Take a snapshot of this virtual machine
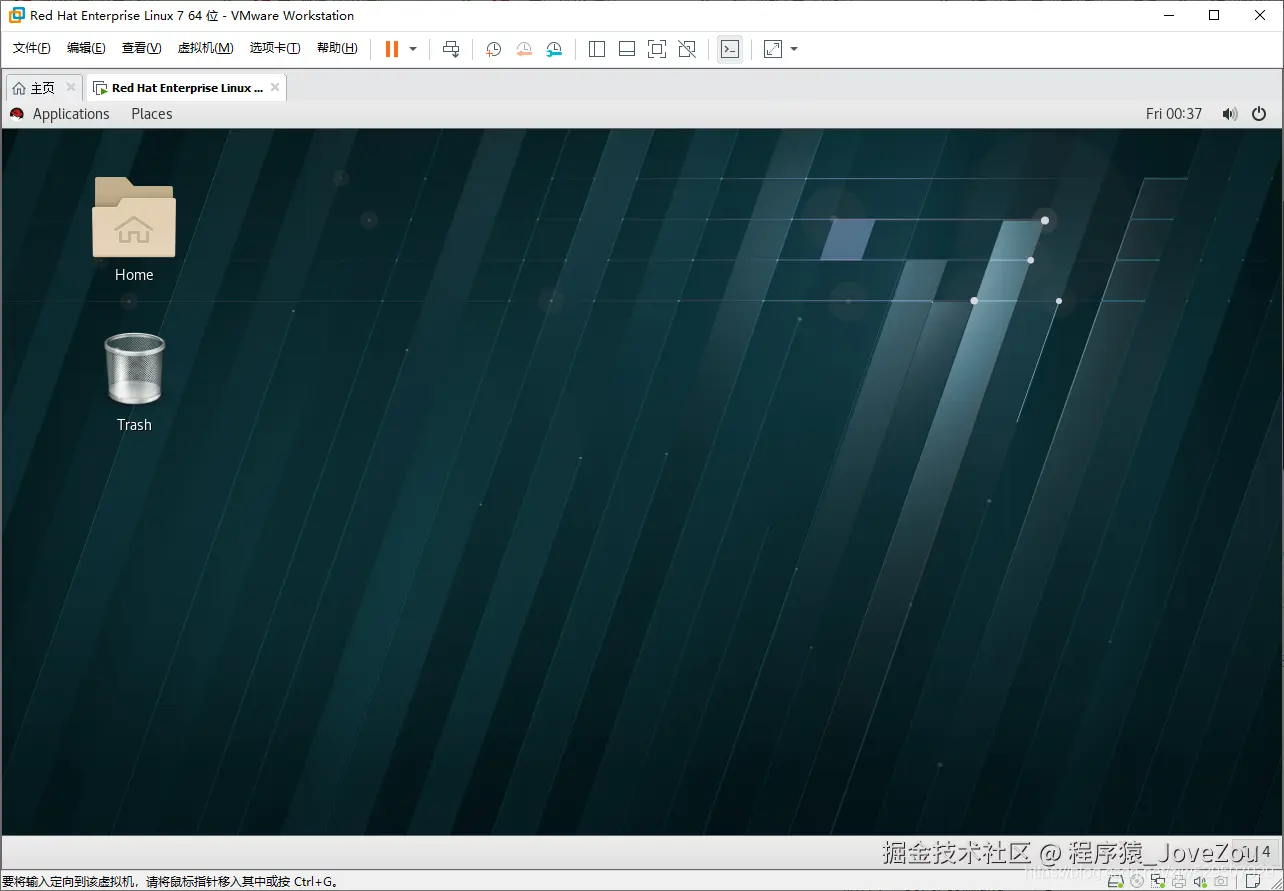Viewport: 1284px width, 891px height. 493,49
